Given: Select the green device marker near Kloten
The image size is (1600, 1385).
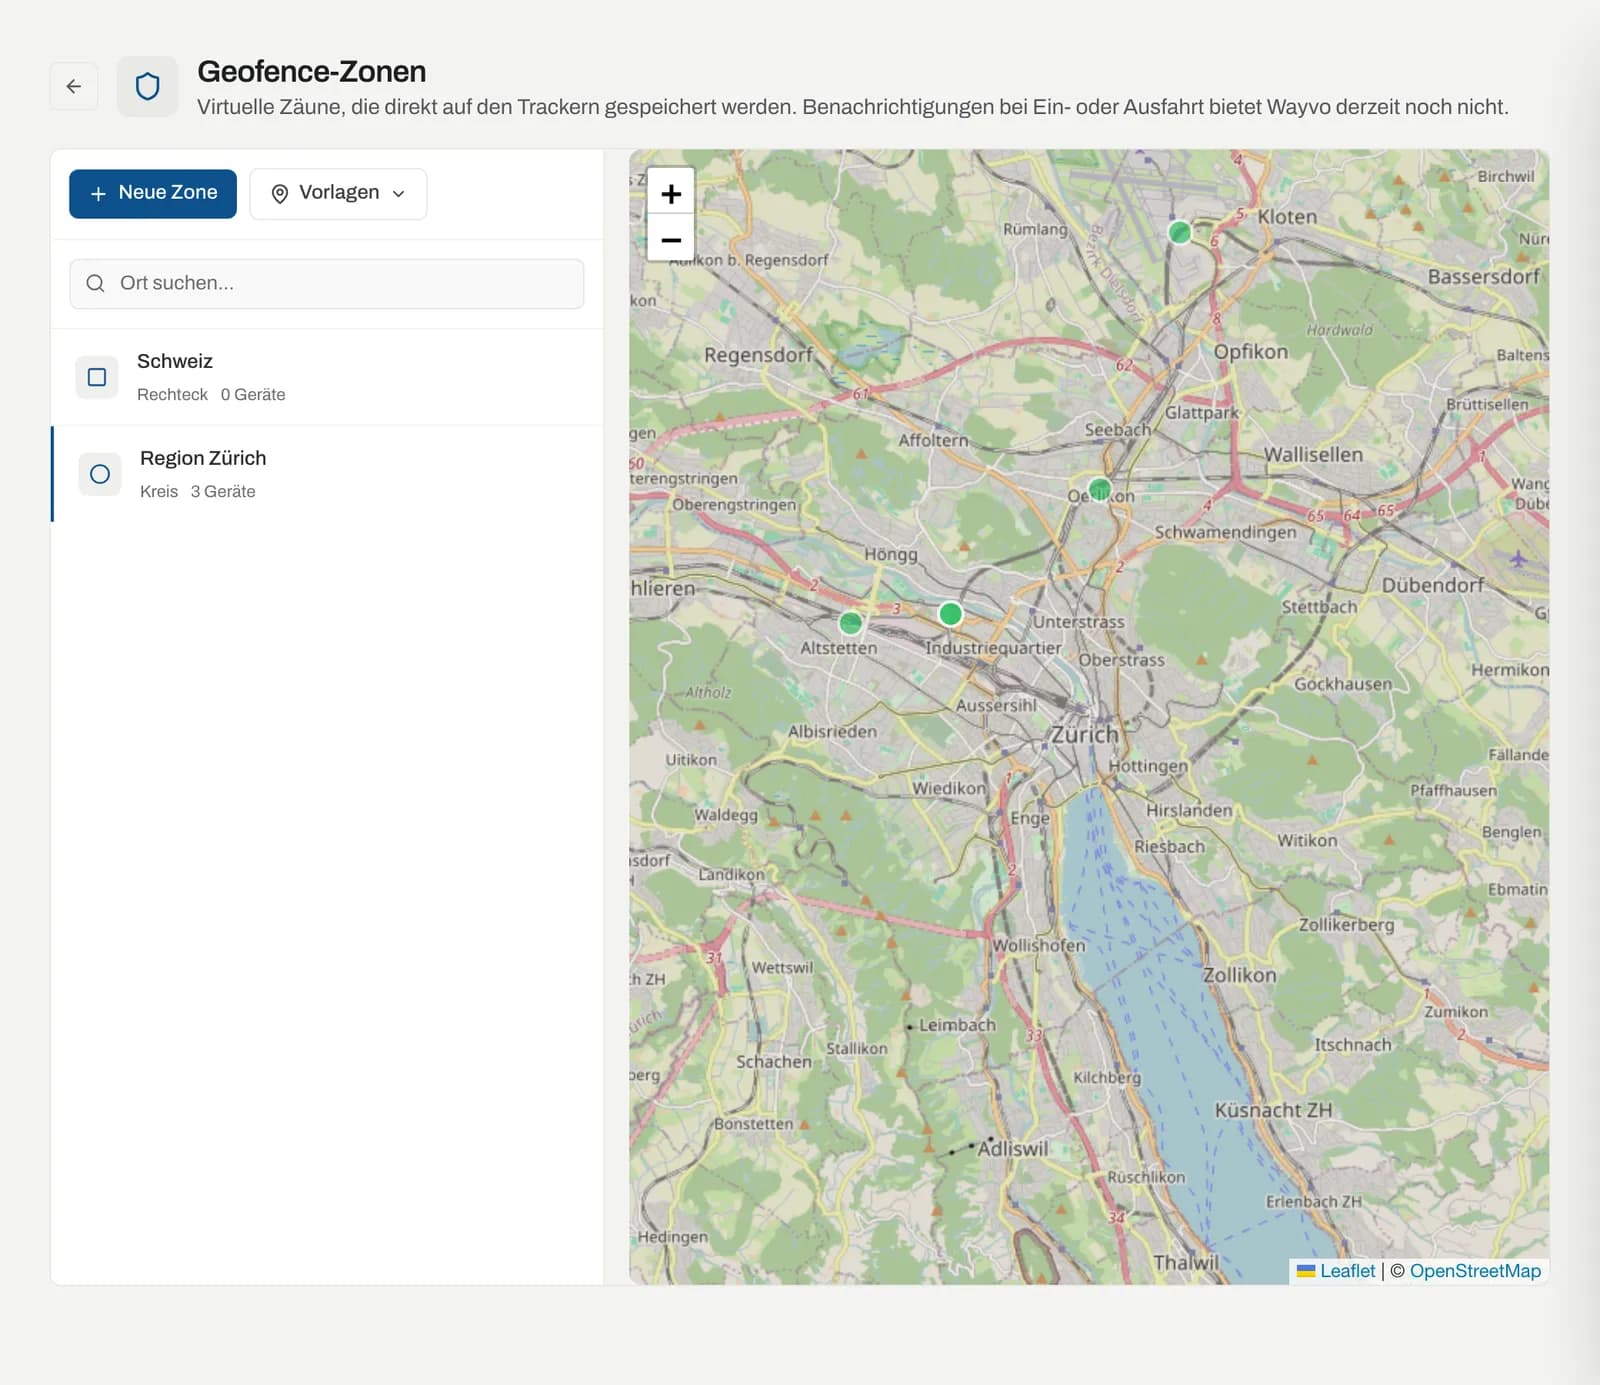Looking at the screenshot, I should (1180, 232).
